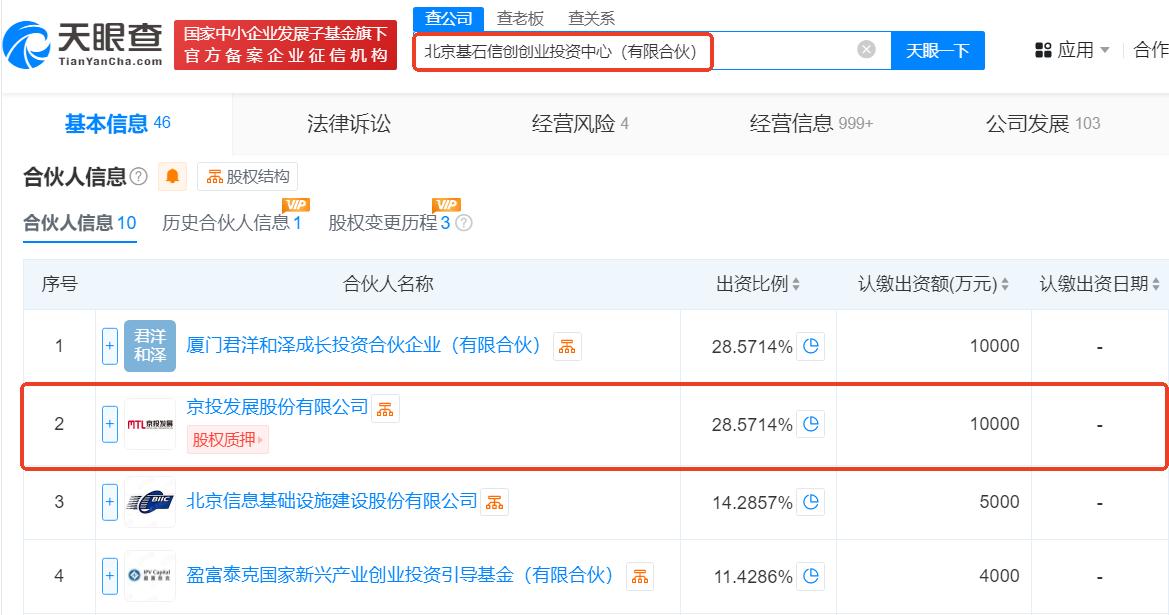Open 厦门君洋和泽成长投资合伙企业 link
The height and width of the screenshot is (615, 1169).
click(363, 345)
